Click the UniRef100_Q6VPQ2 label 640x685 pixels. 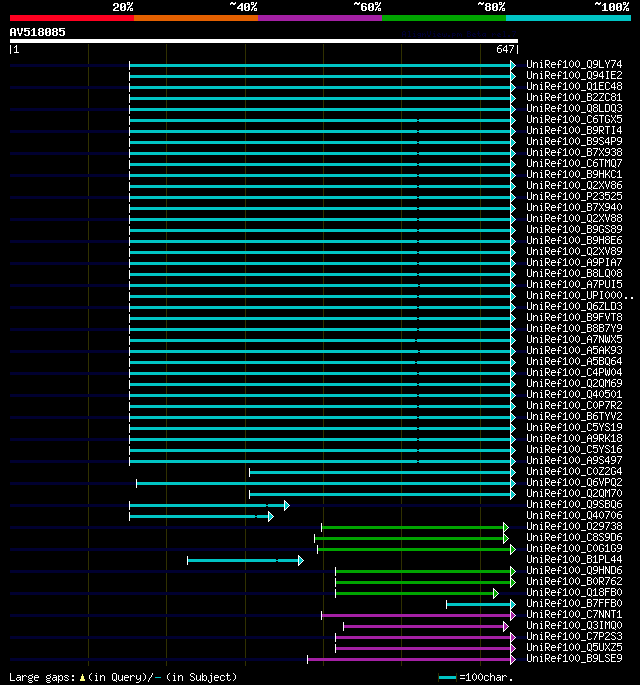tap(574, 482)
